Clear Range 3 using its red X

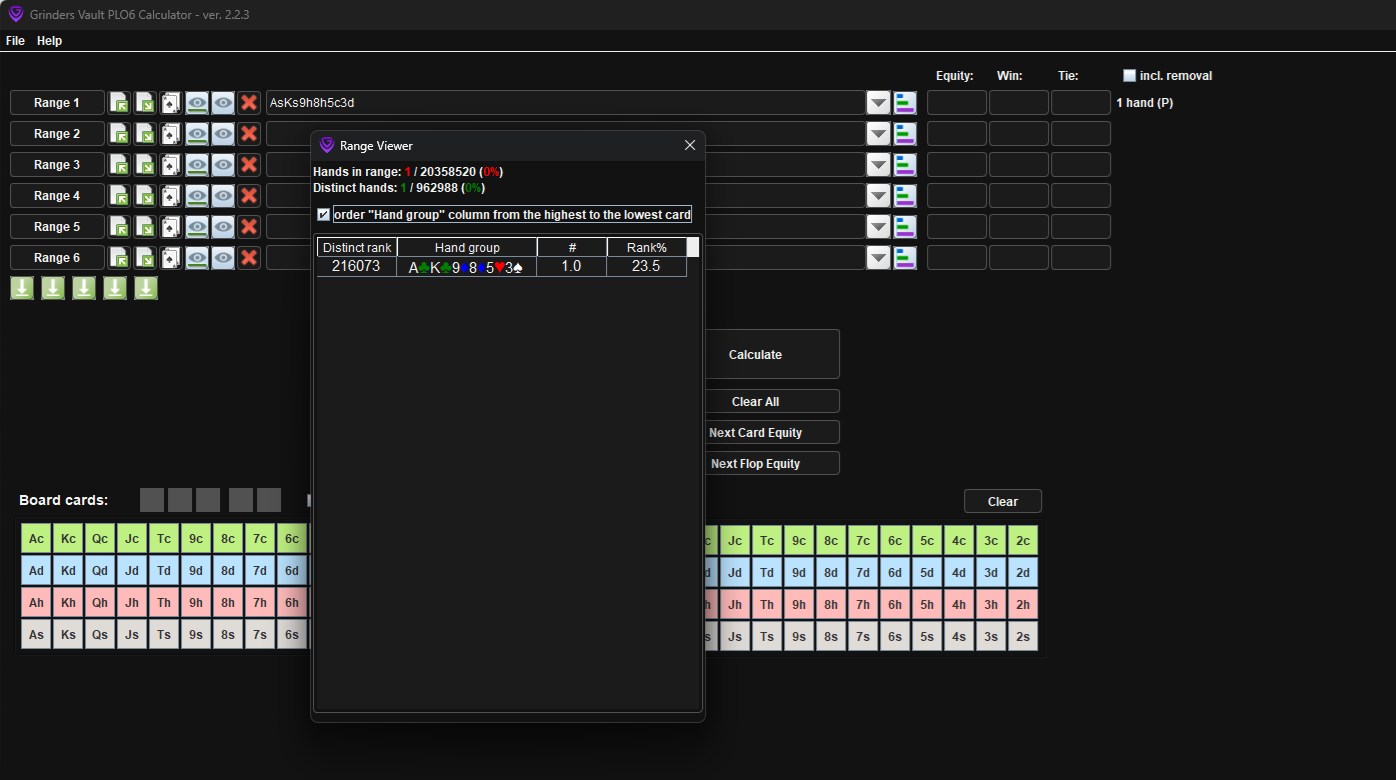(249, 165)
